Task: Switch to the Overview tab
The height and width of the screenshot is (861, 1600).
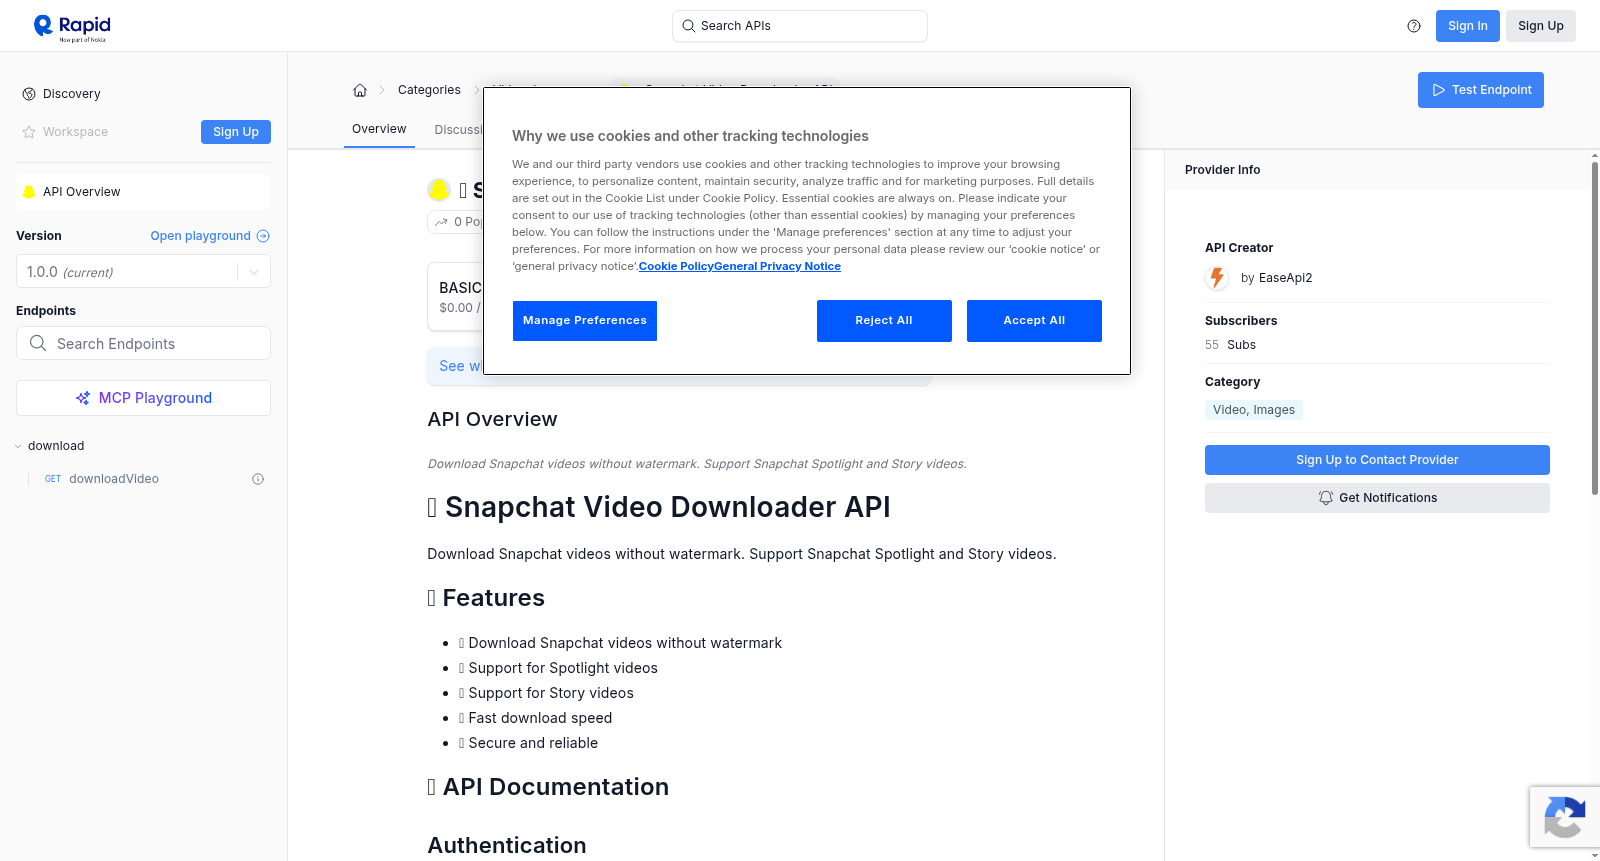Action: tap(379, 129)
